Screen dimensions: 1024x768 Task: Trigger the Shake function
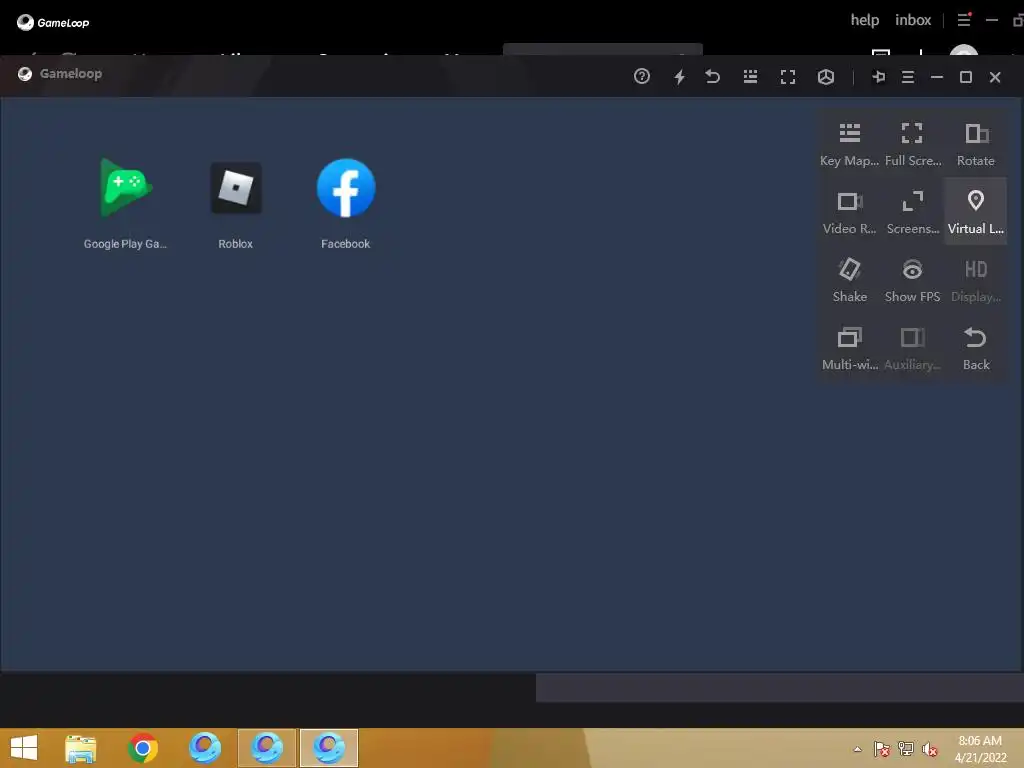point(849,280)
